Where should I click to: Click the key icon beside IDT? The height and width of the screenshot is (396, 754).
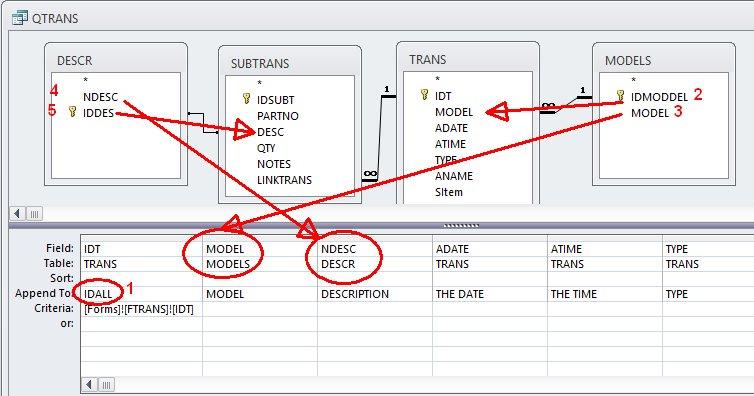pyautogui.click(x=425, y=95)
